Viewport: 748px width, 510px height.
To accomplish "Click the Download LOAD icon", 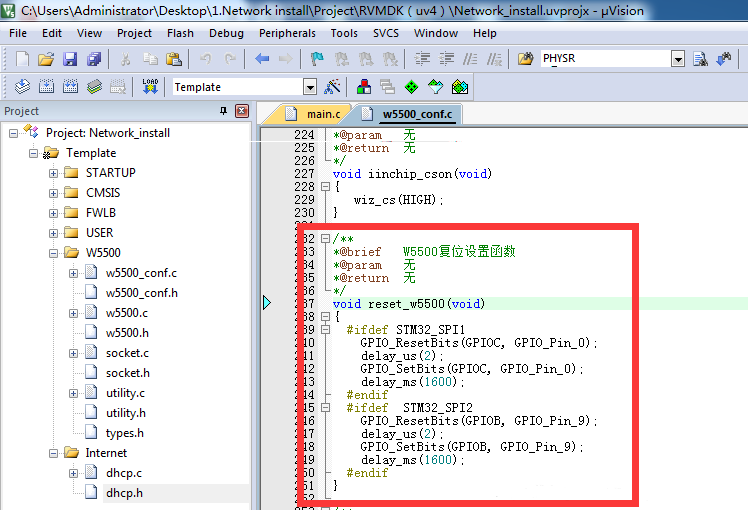I will coord(150,87).
